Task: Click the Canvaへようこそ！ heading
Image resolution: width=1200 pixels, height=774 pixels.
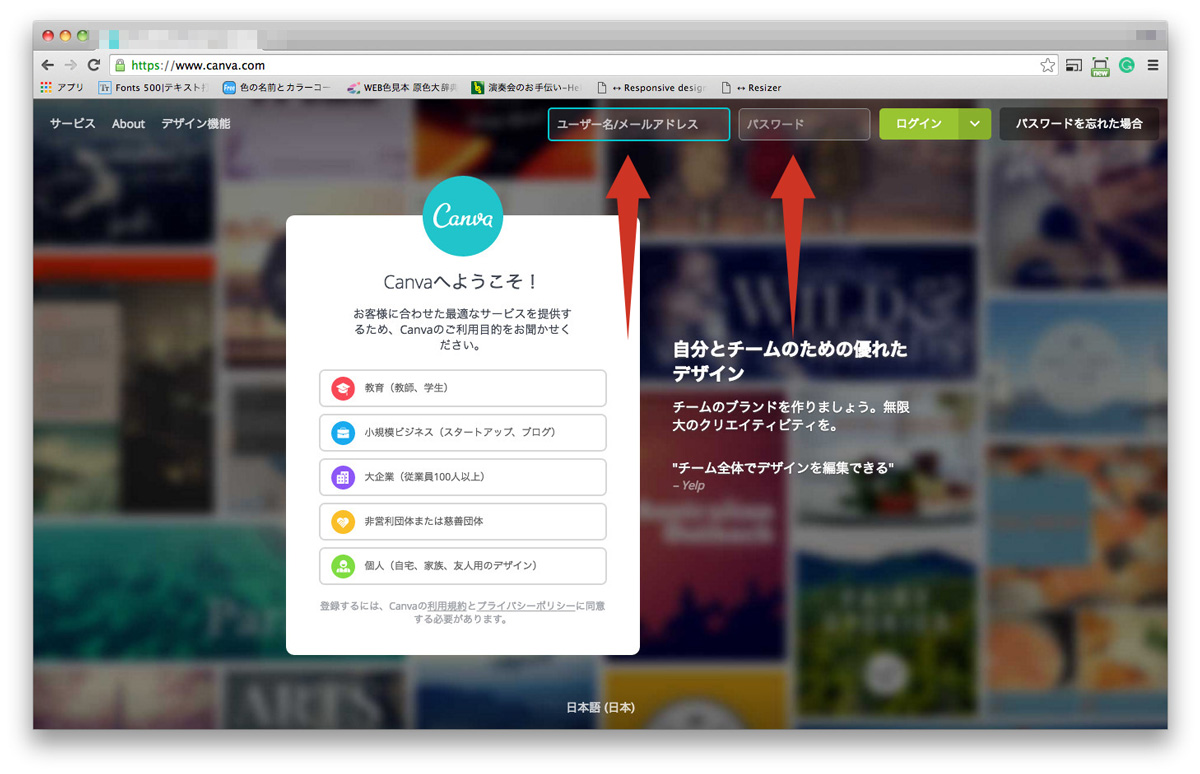Action: click(x=462, y=282)
